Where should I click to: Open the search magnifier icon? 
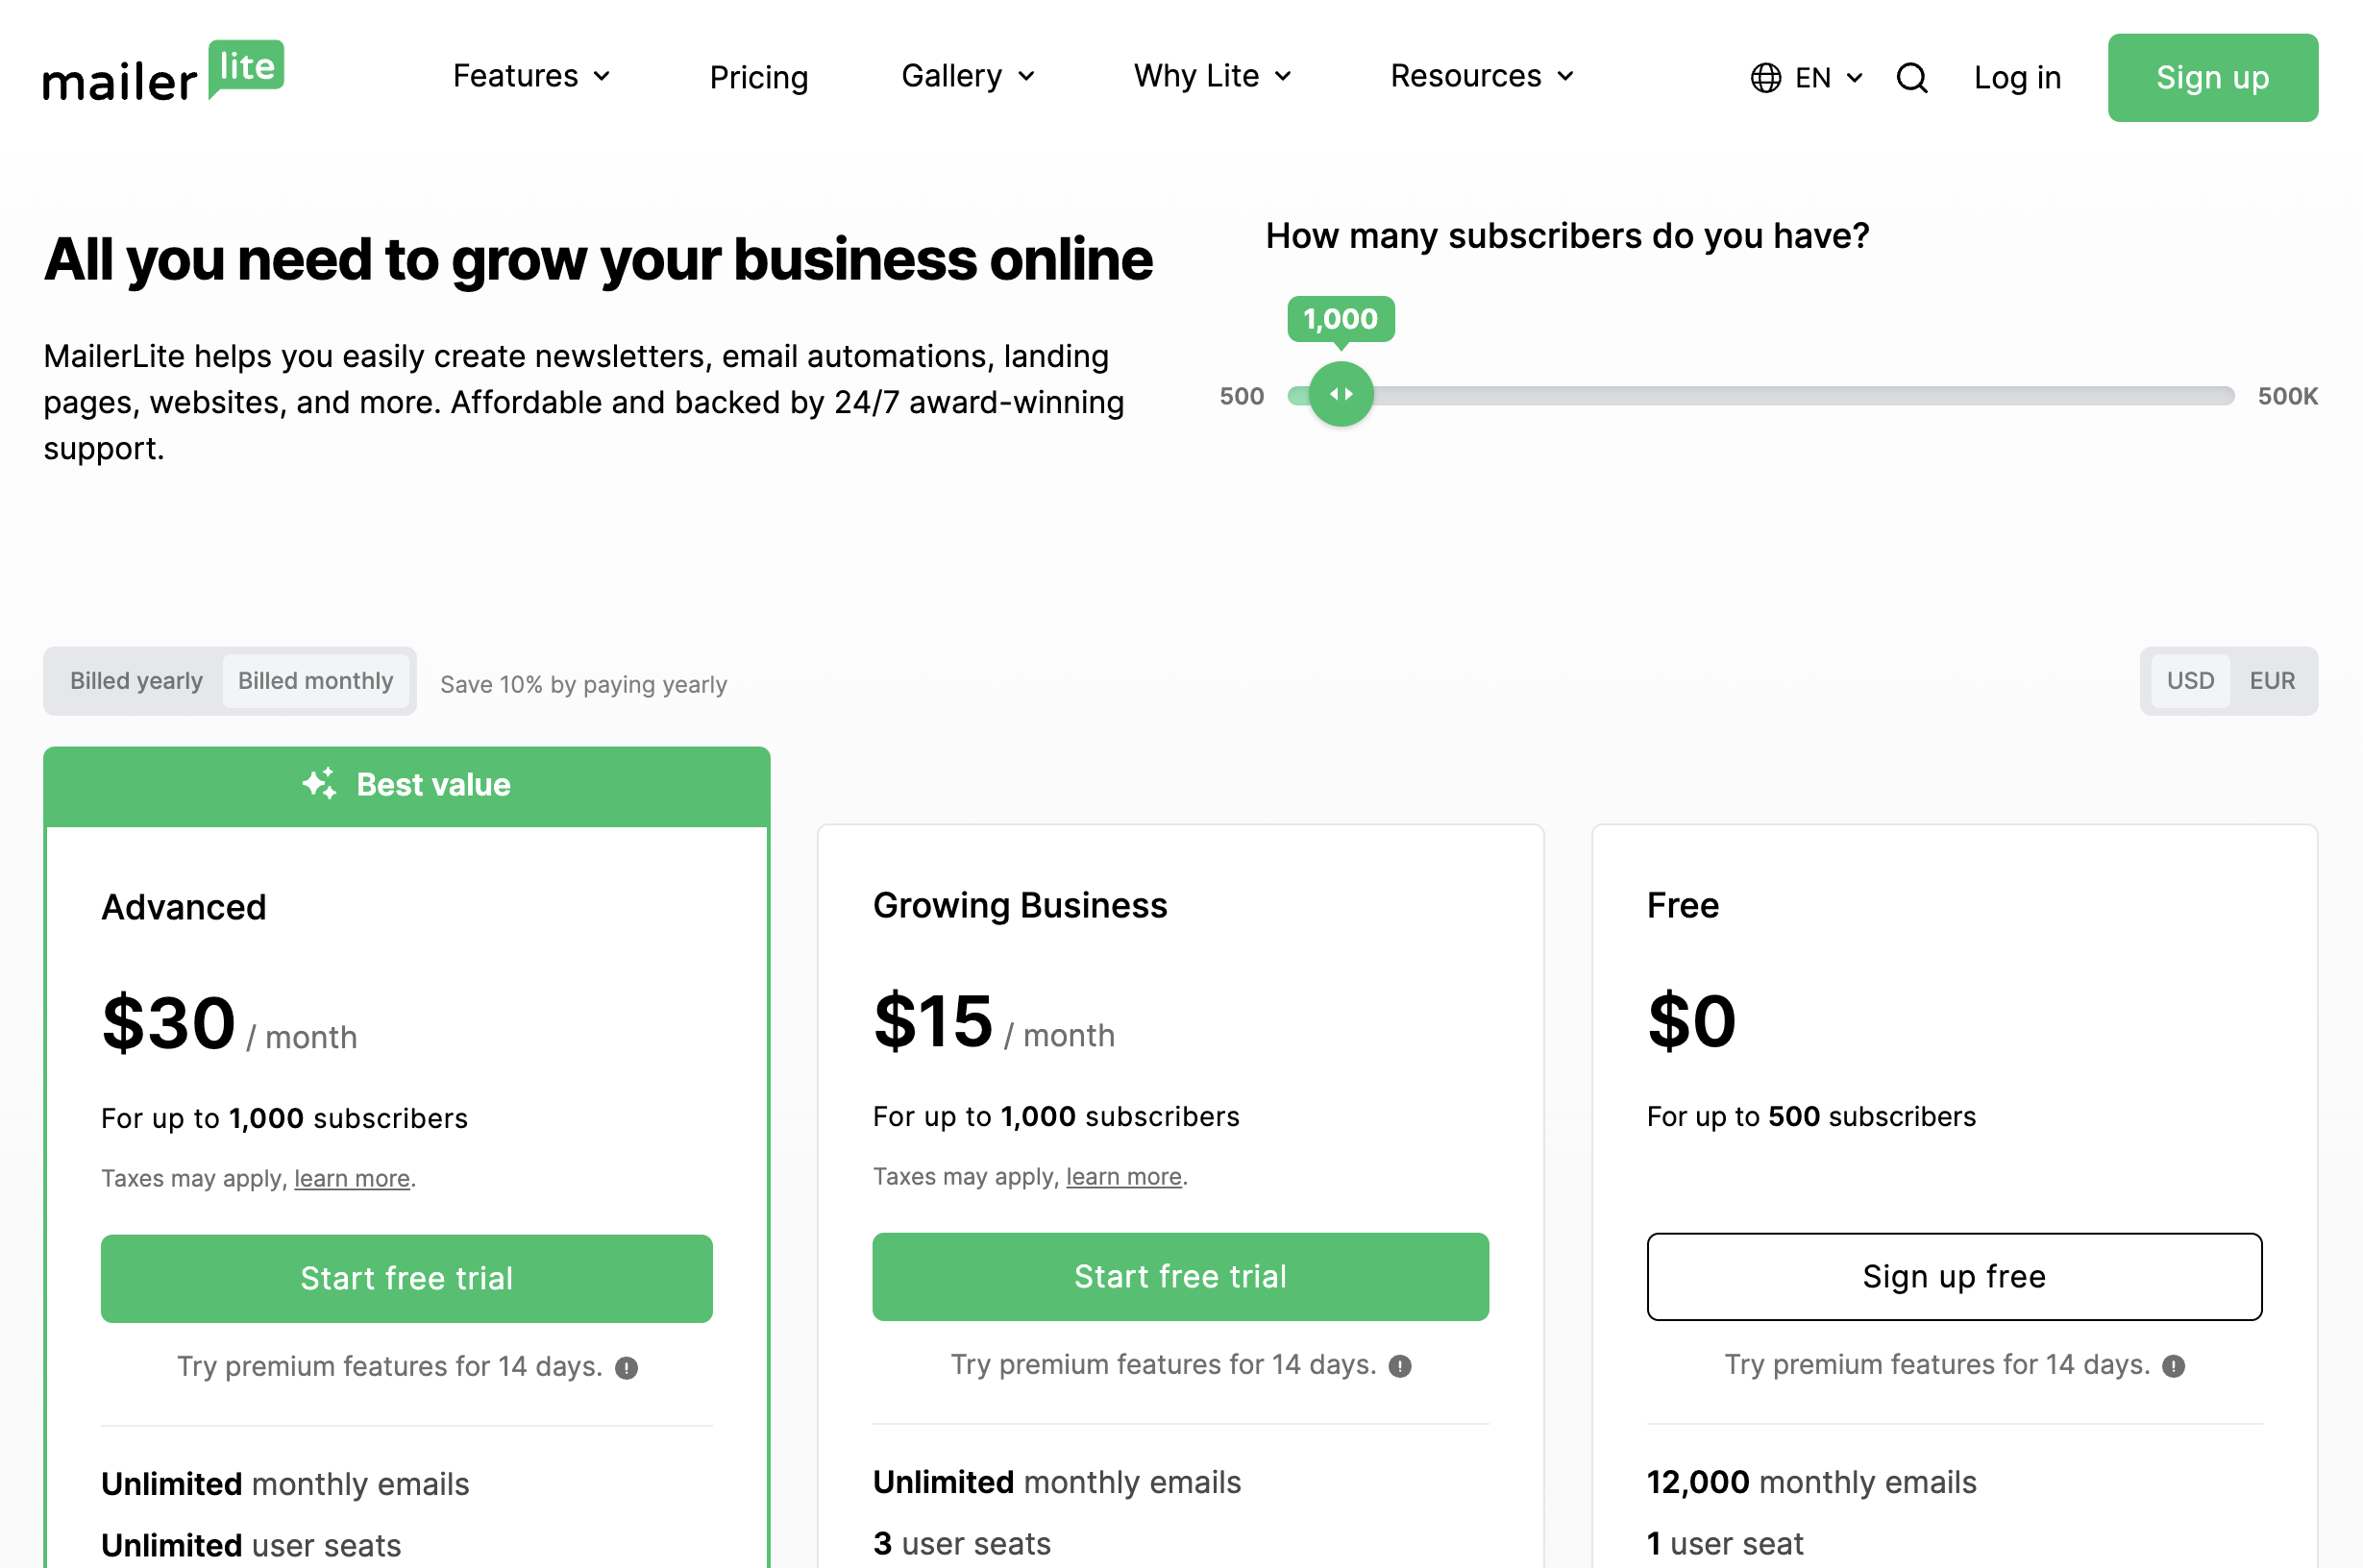tap(1911, 78)
